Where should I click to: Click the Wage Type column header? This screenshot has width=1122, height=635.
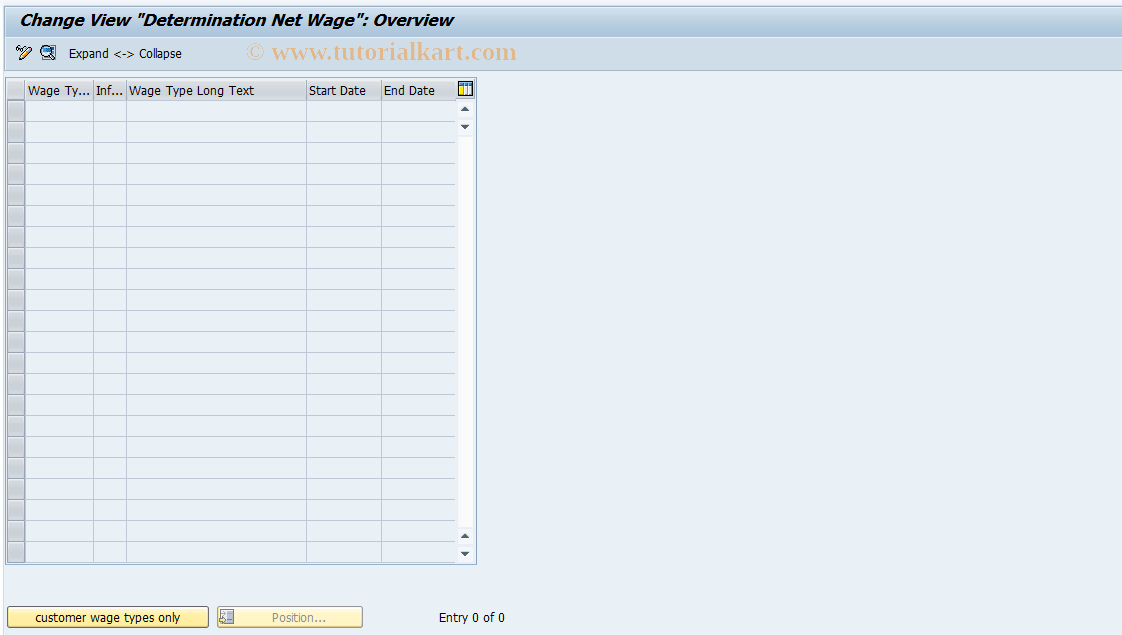59,91
